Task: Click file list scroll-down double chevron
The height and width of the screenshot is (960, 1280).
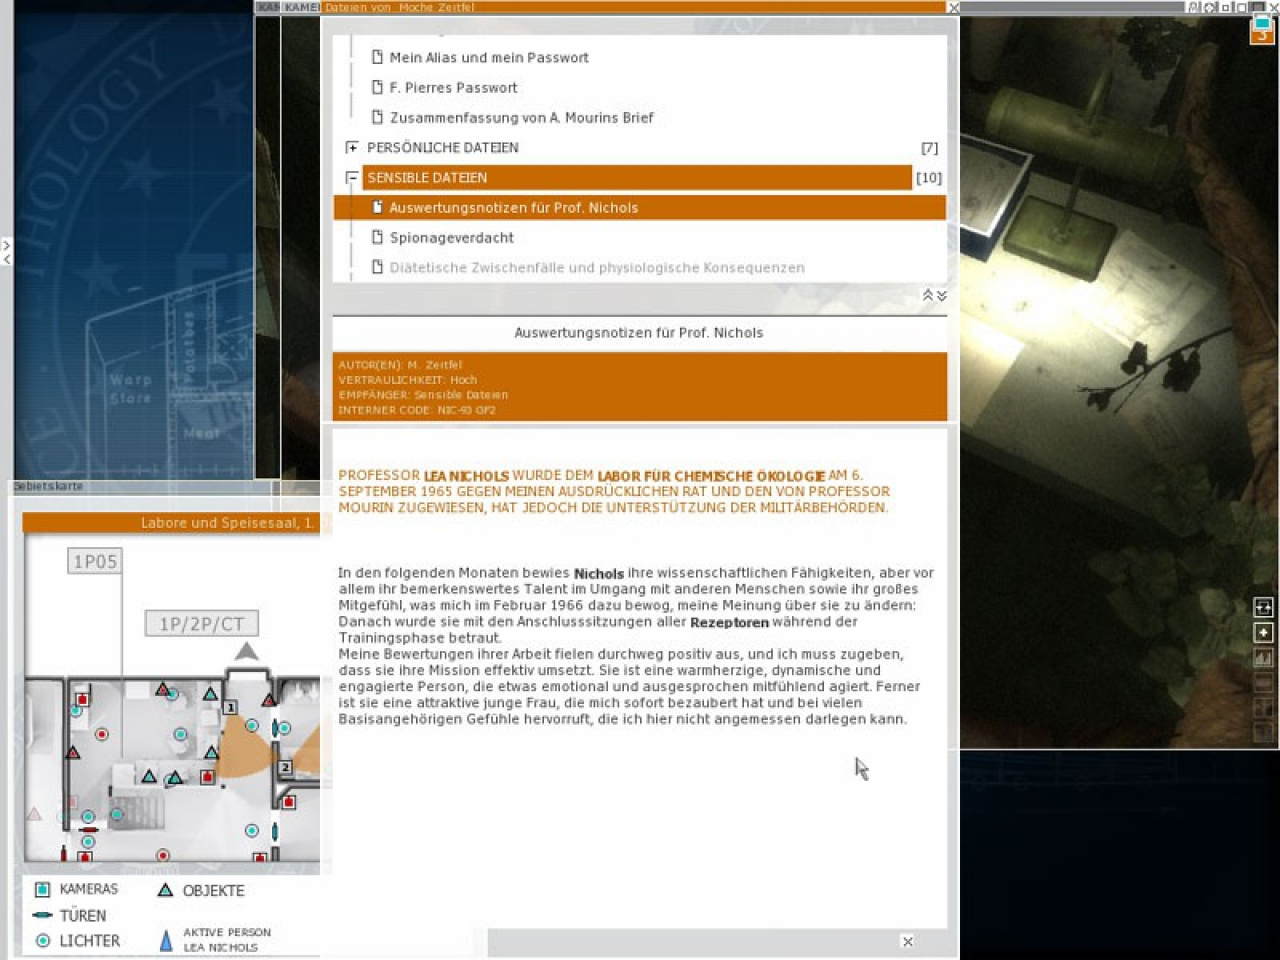Action: coord(941,296)
